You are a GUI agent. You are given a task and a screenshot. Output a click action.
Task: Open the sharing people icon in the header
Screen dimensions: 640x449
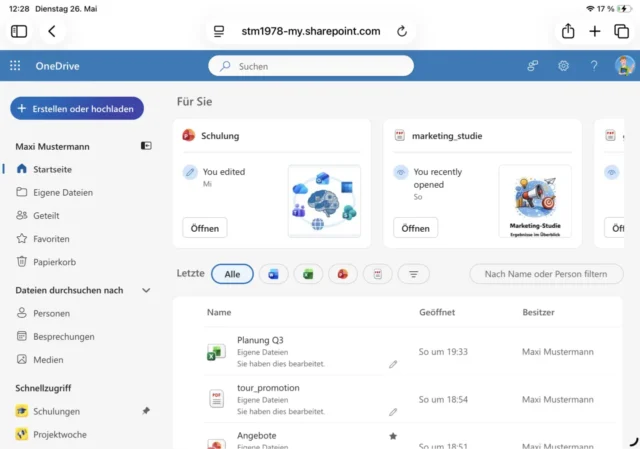[x=533, y=65]
